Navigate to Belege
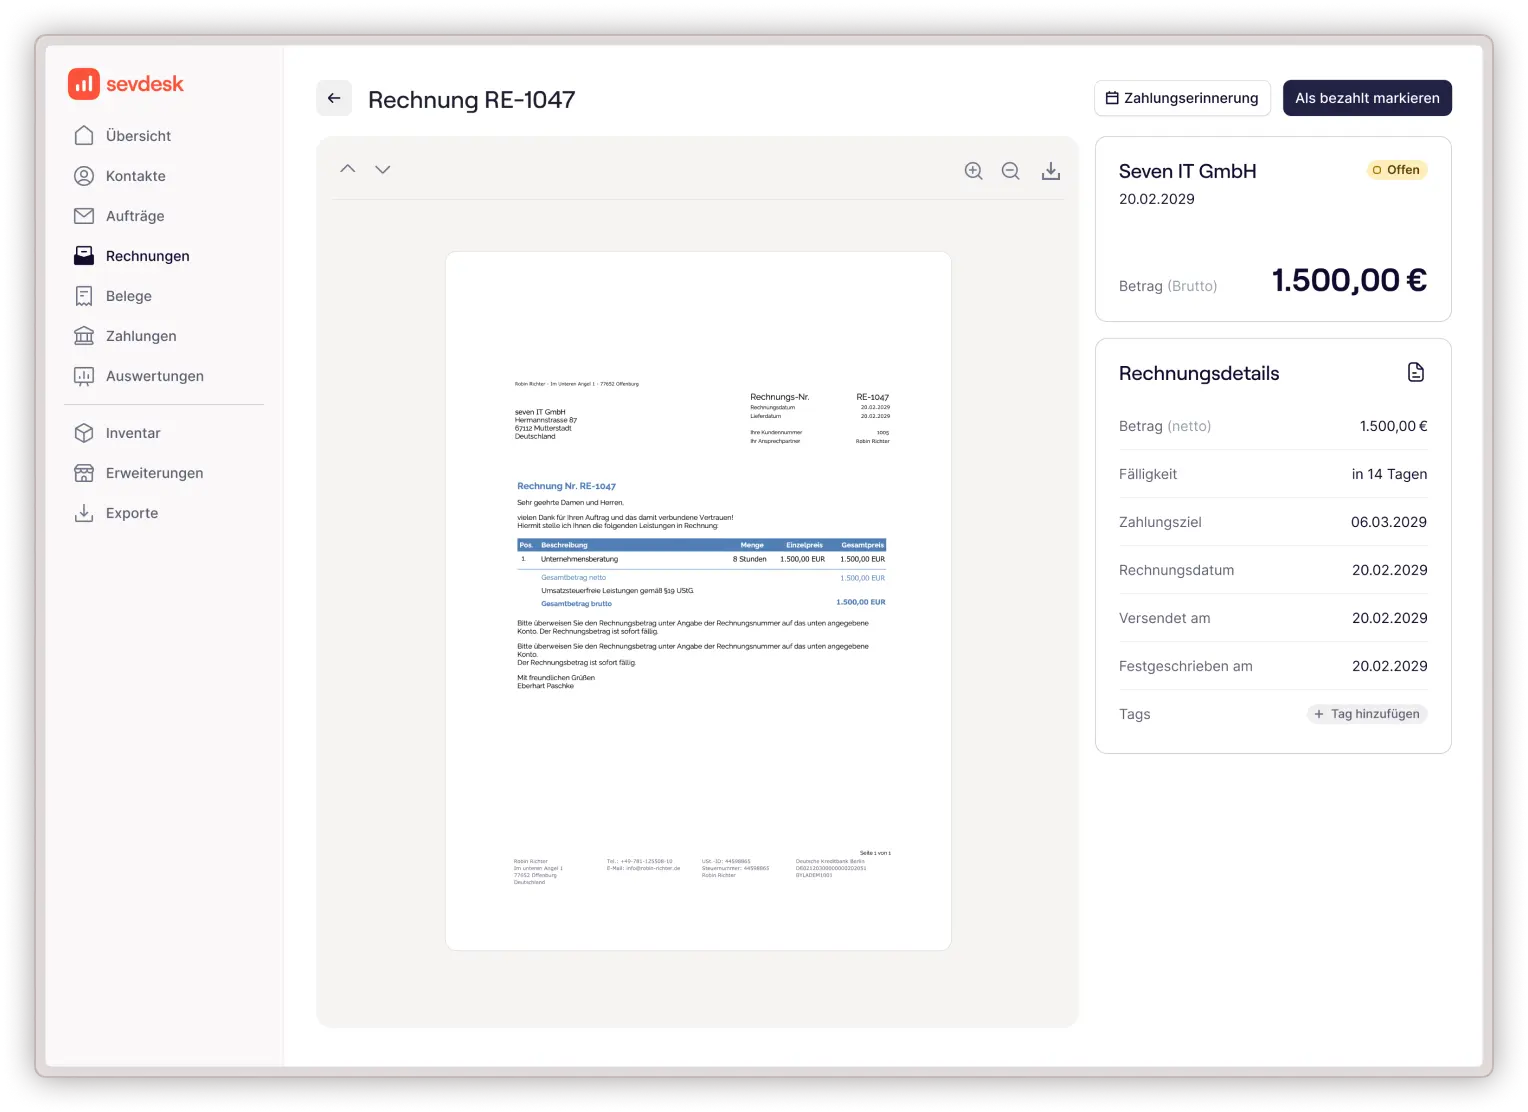The height and width of the screenshot is (1112, 1528). point(129,296)
